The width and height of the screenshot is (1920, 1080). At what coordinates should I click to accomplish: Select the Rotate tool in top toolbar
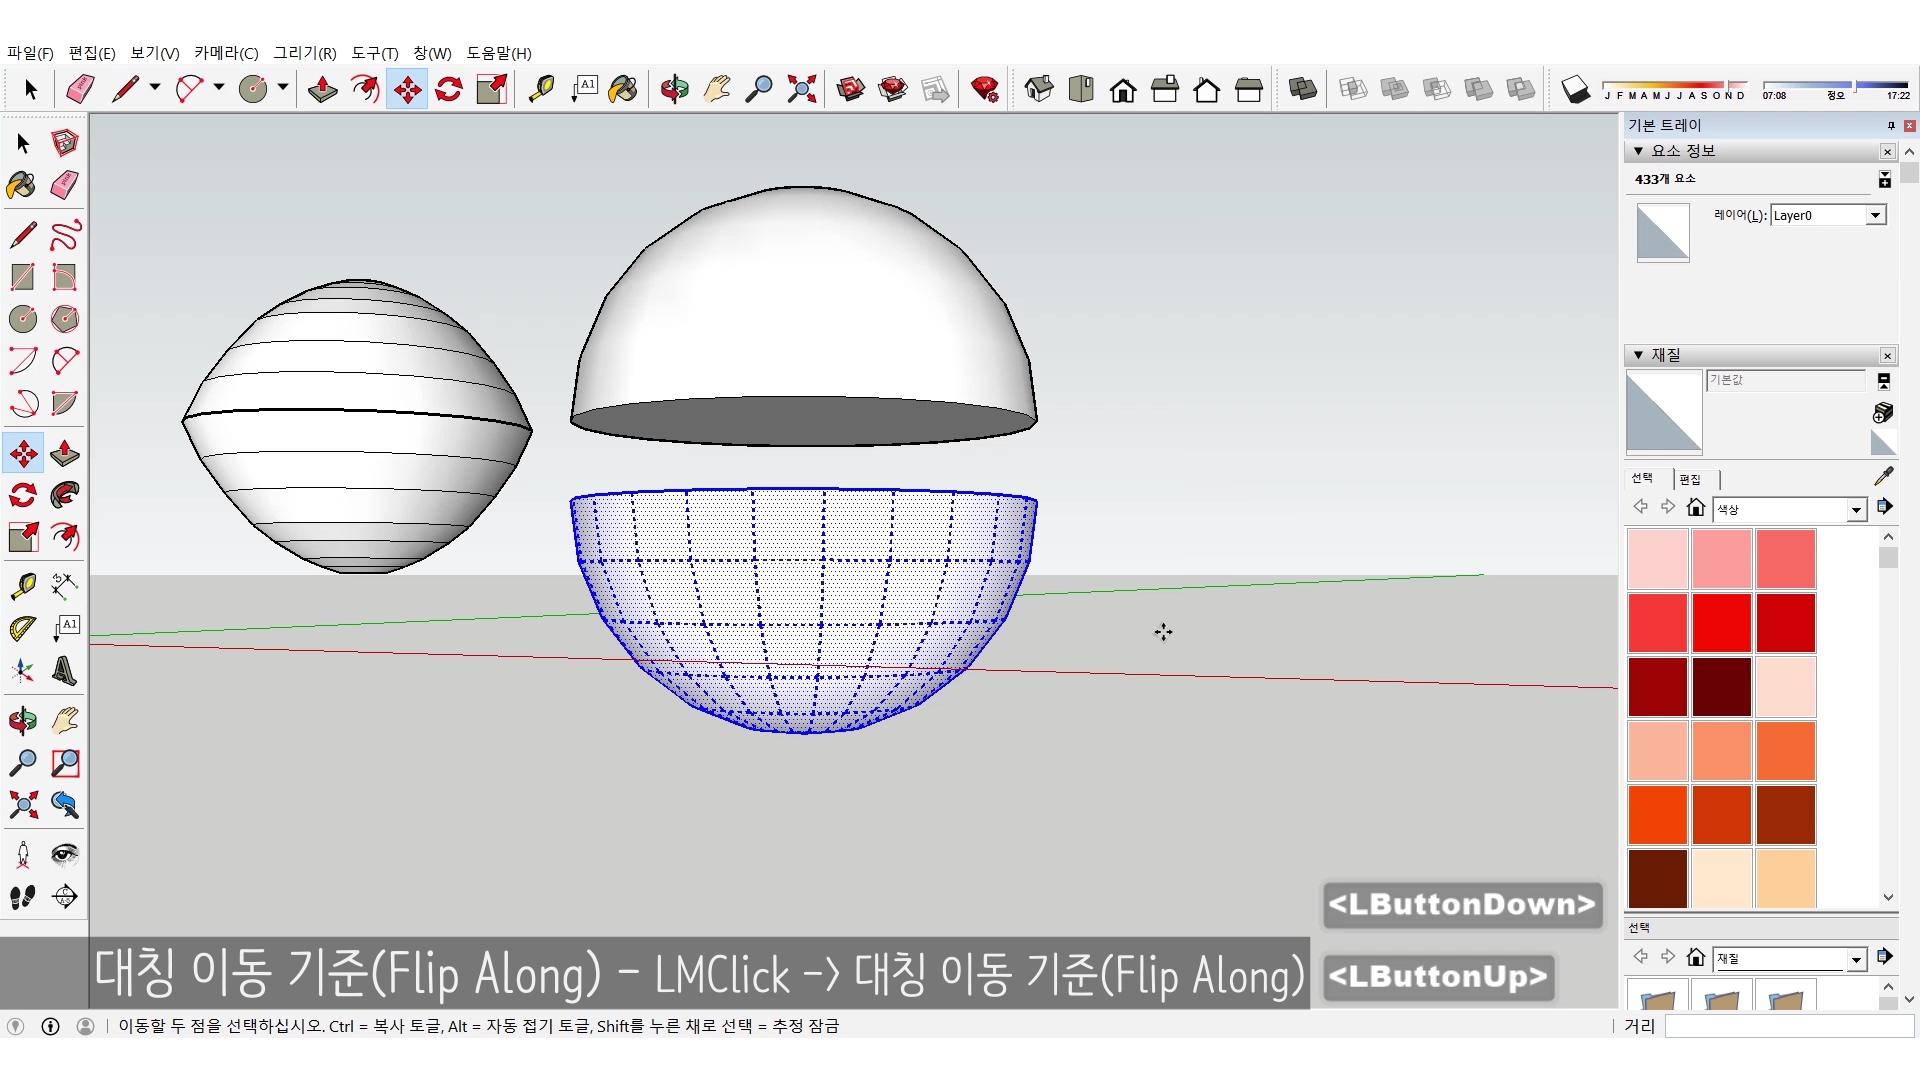pyautogui.click(x=449, y=89)
